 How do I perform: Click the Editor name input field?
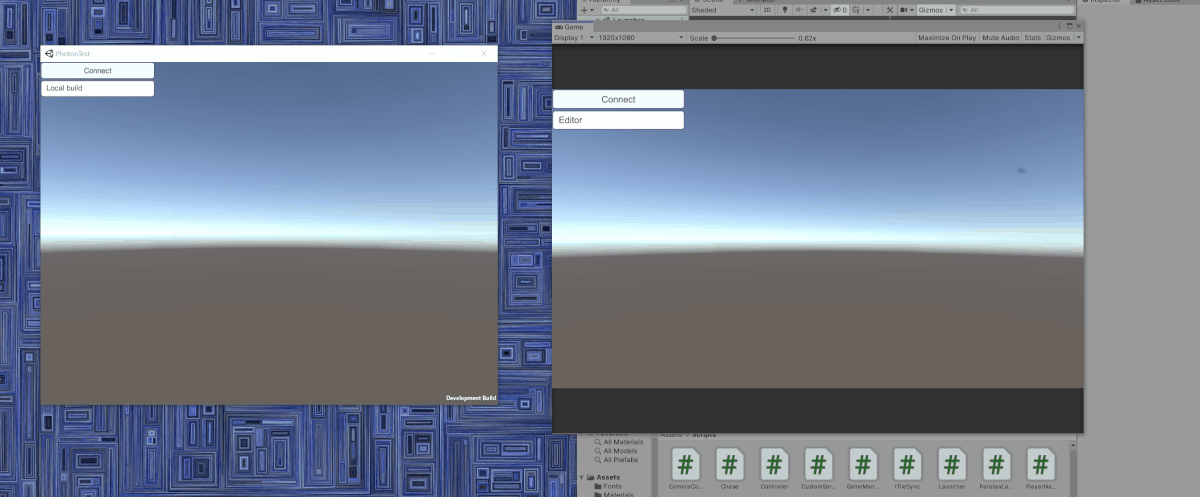click(618, 120)
